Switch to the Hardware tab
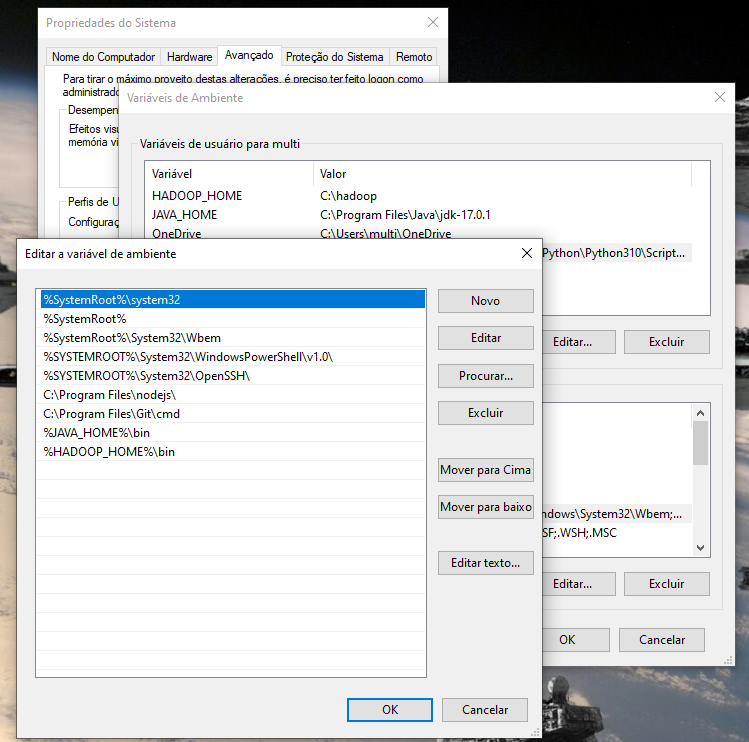Image resolution: width=749 pixels, height=742 pixels. coord(189,57)
